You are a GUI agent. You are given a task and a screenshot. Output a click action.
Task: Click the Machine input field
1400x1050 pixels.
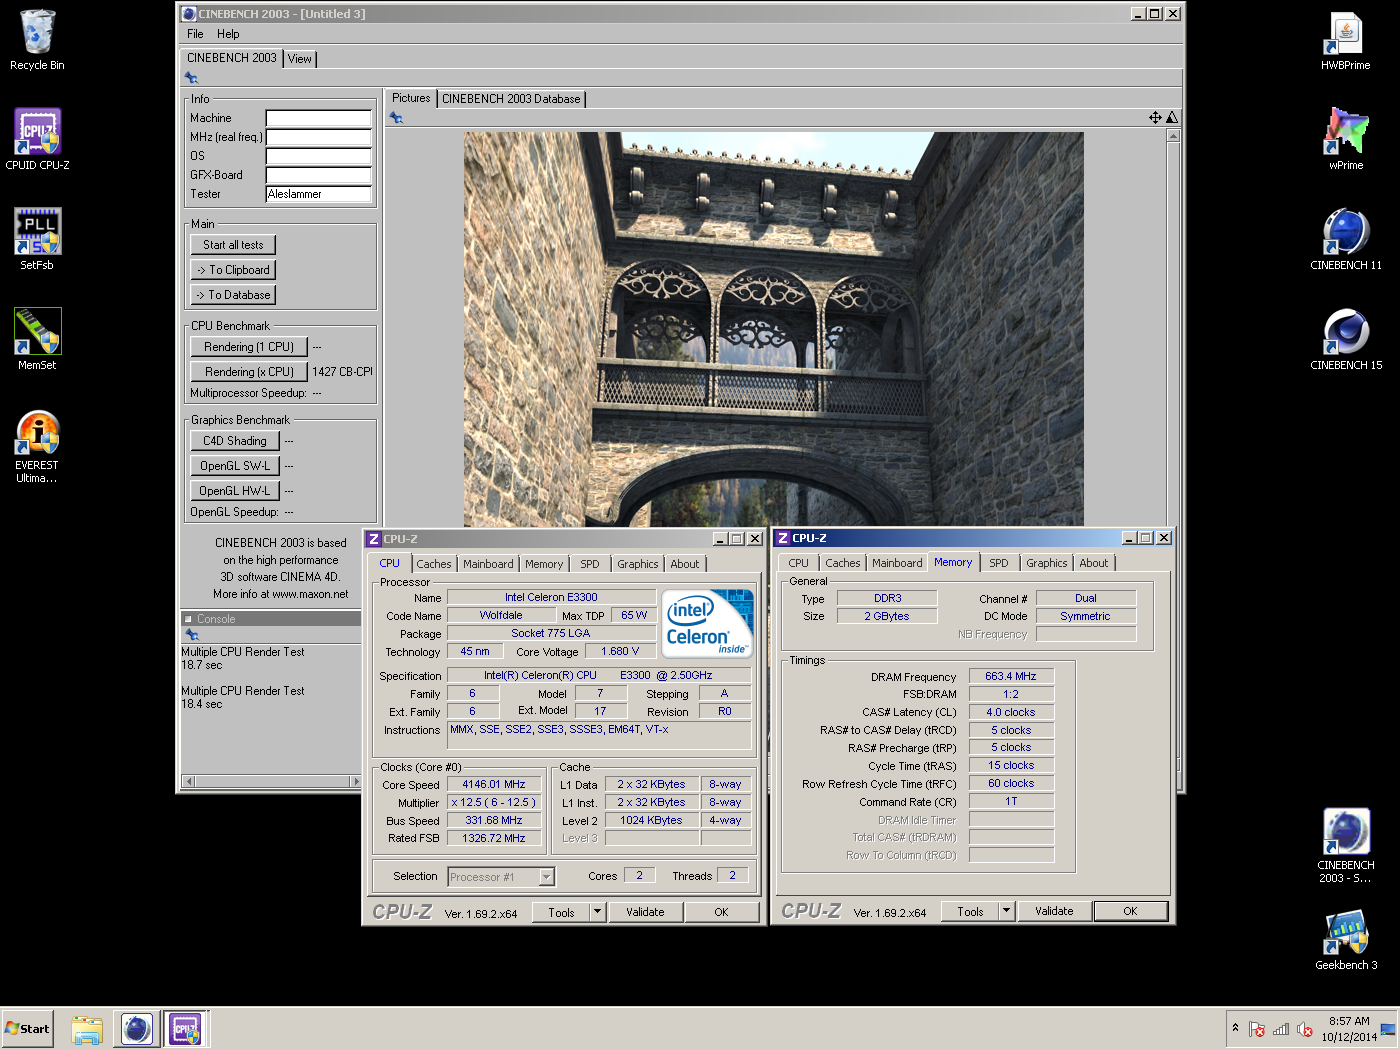(318, 118)
